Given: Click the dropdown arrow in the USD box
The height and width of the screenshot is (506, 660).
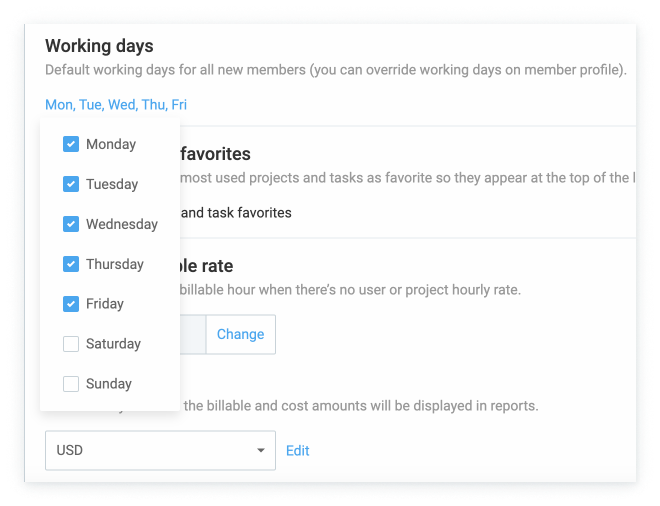Looking at the screenshot, I should [x=261, y=451].
